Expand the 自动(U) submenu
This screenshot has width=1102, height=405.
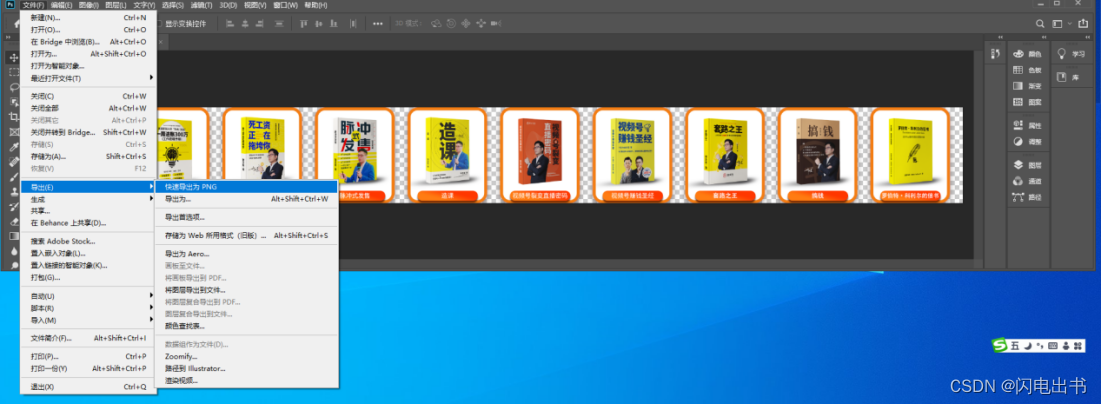tap(90, 296)
